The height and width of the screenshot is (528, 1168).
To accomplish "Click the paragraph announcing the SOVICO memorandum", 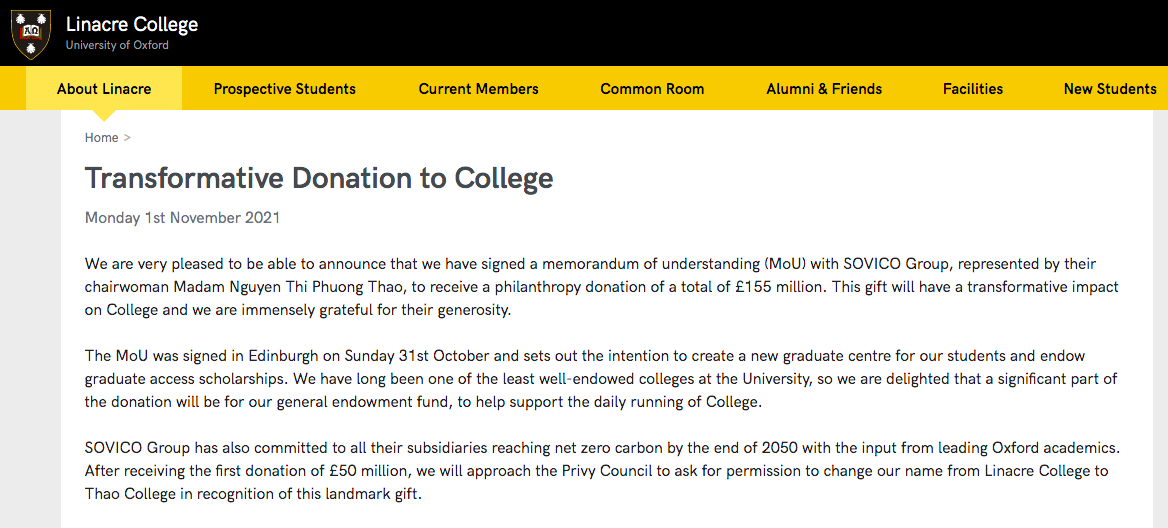I will coord(600,287).
